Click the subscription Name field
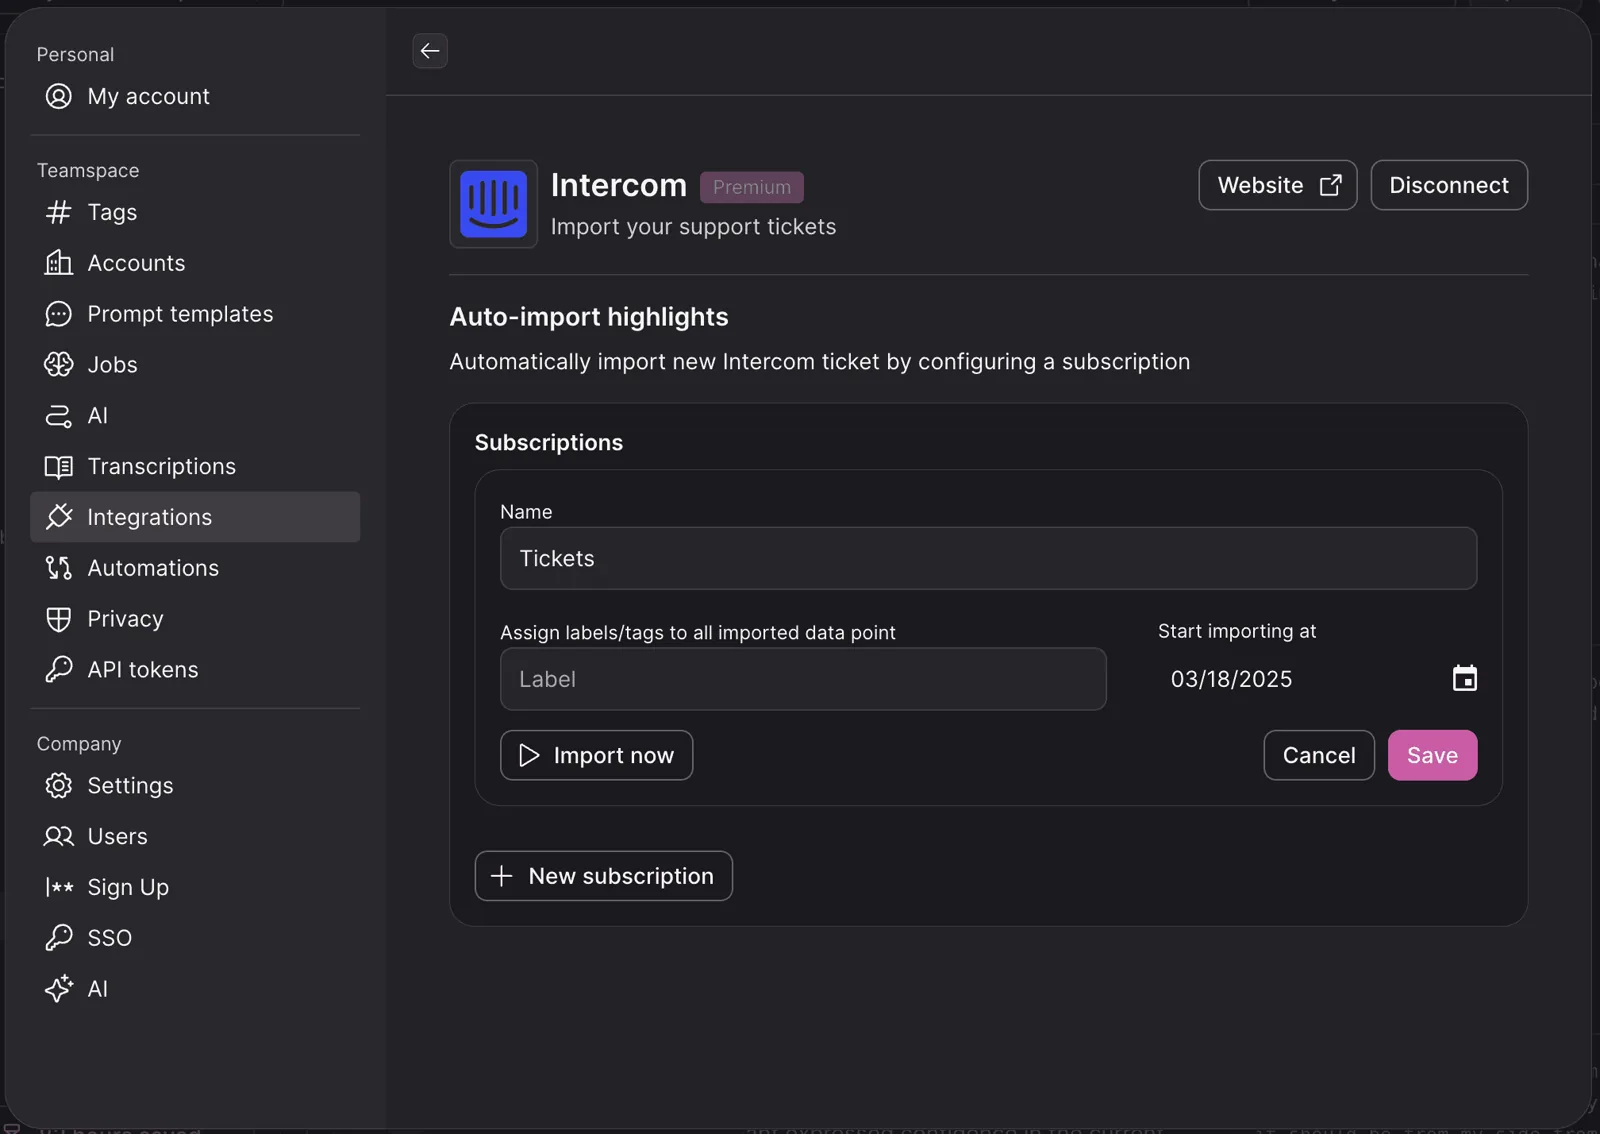Image resolution: width=1600 pixels, height=1134 pixels. tap(989, 558)
